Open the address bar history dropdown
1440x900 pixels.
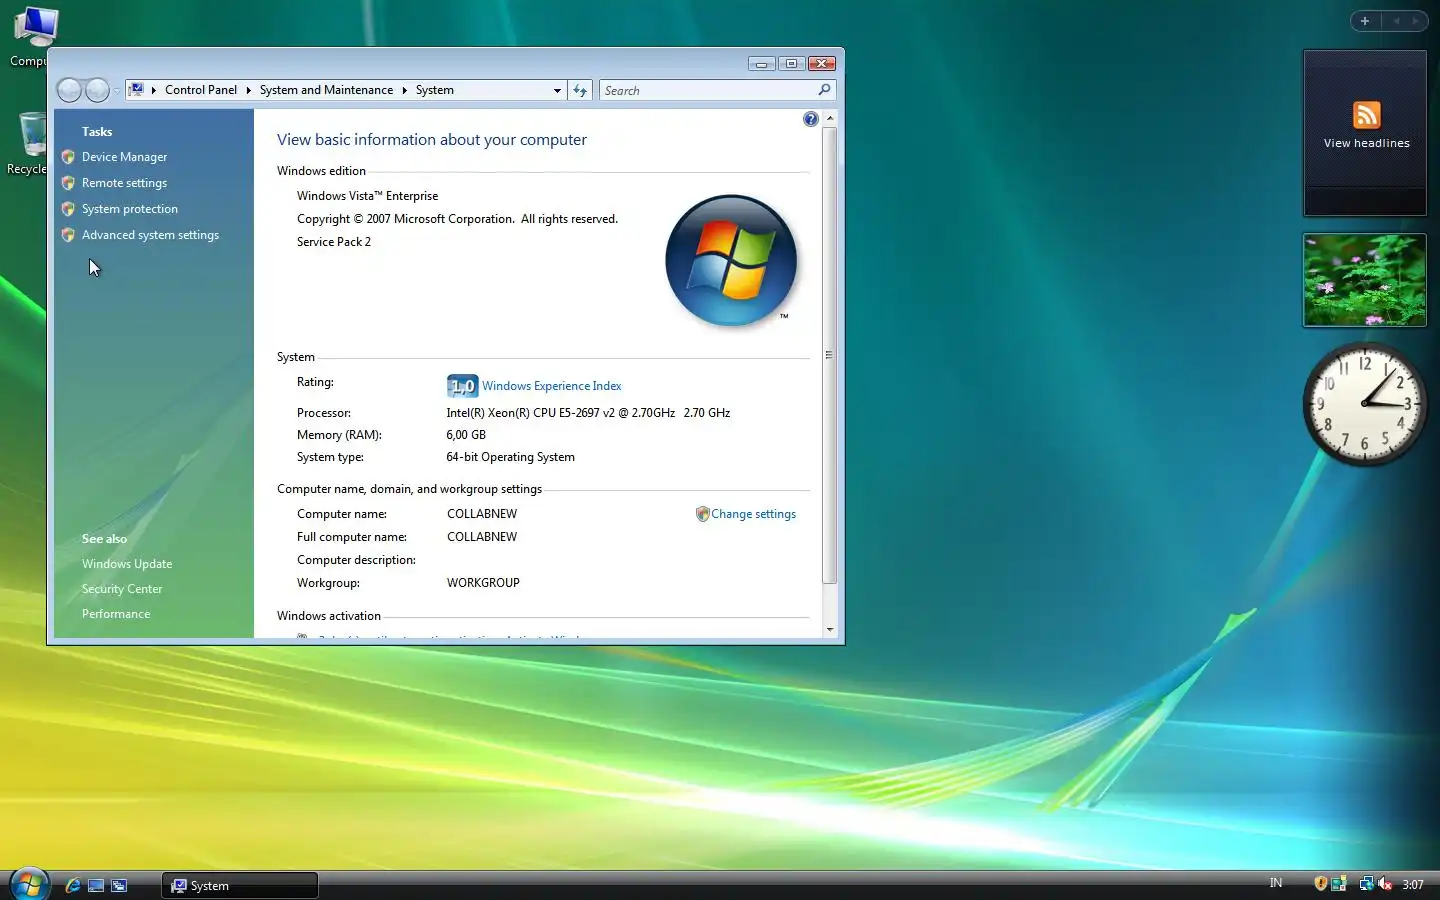(x=557, y=90)
